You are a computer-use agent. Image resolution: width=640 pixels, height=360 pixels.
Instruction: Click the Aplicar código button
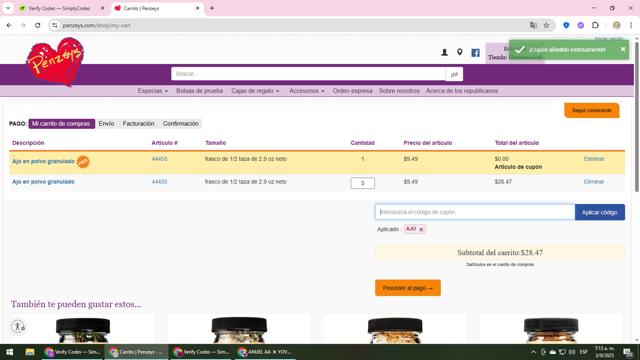click(600, 212)
